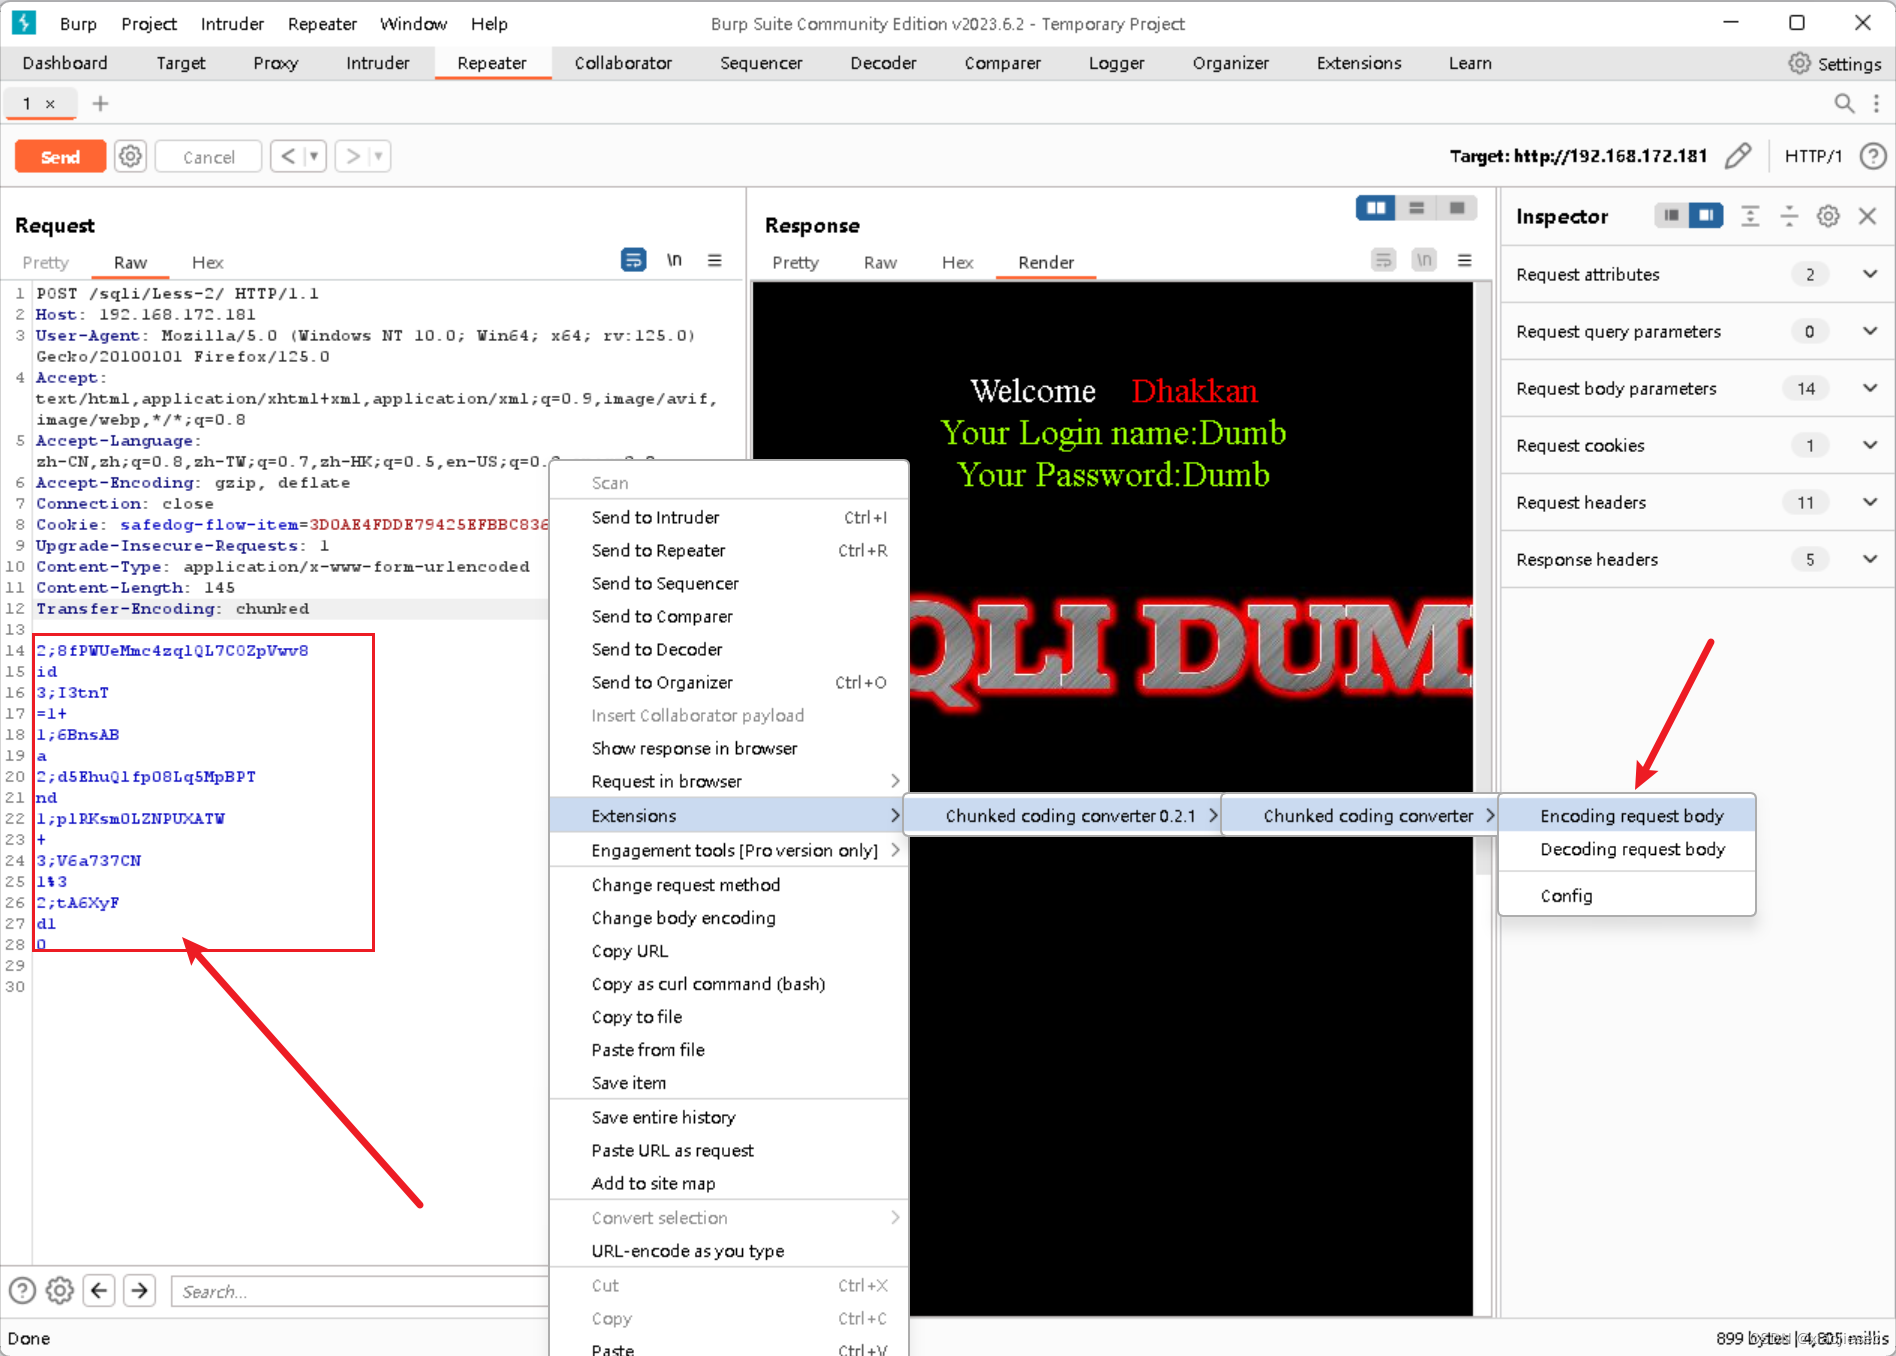The width and height of the screenshot is (1896, 1356).
Task: Switch to the Decoder tab
Action: [x=883, y=63]
